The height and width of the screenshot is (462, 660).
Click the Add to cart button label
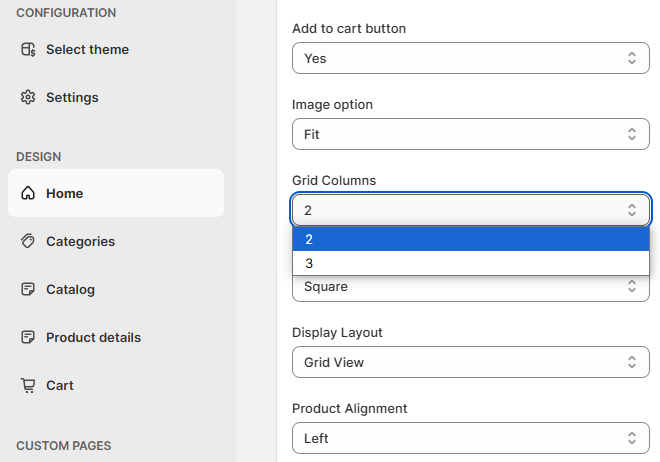[349, 29]
